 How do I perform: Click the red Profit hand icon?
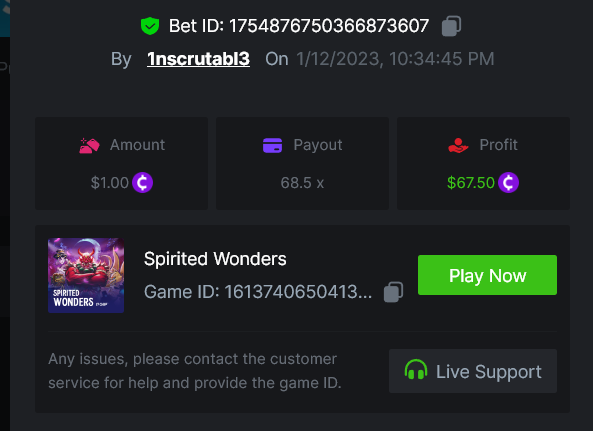458,146
